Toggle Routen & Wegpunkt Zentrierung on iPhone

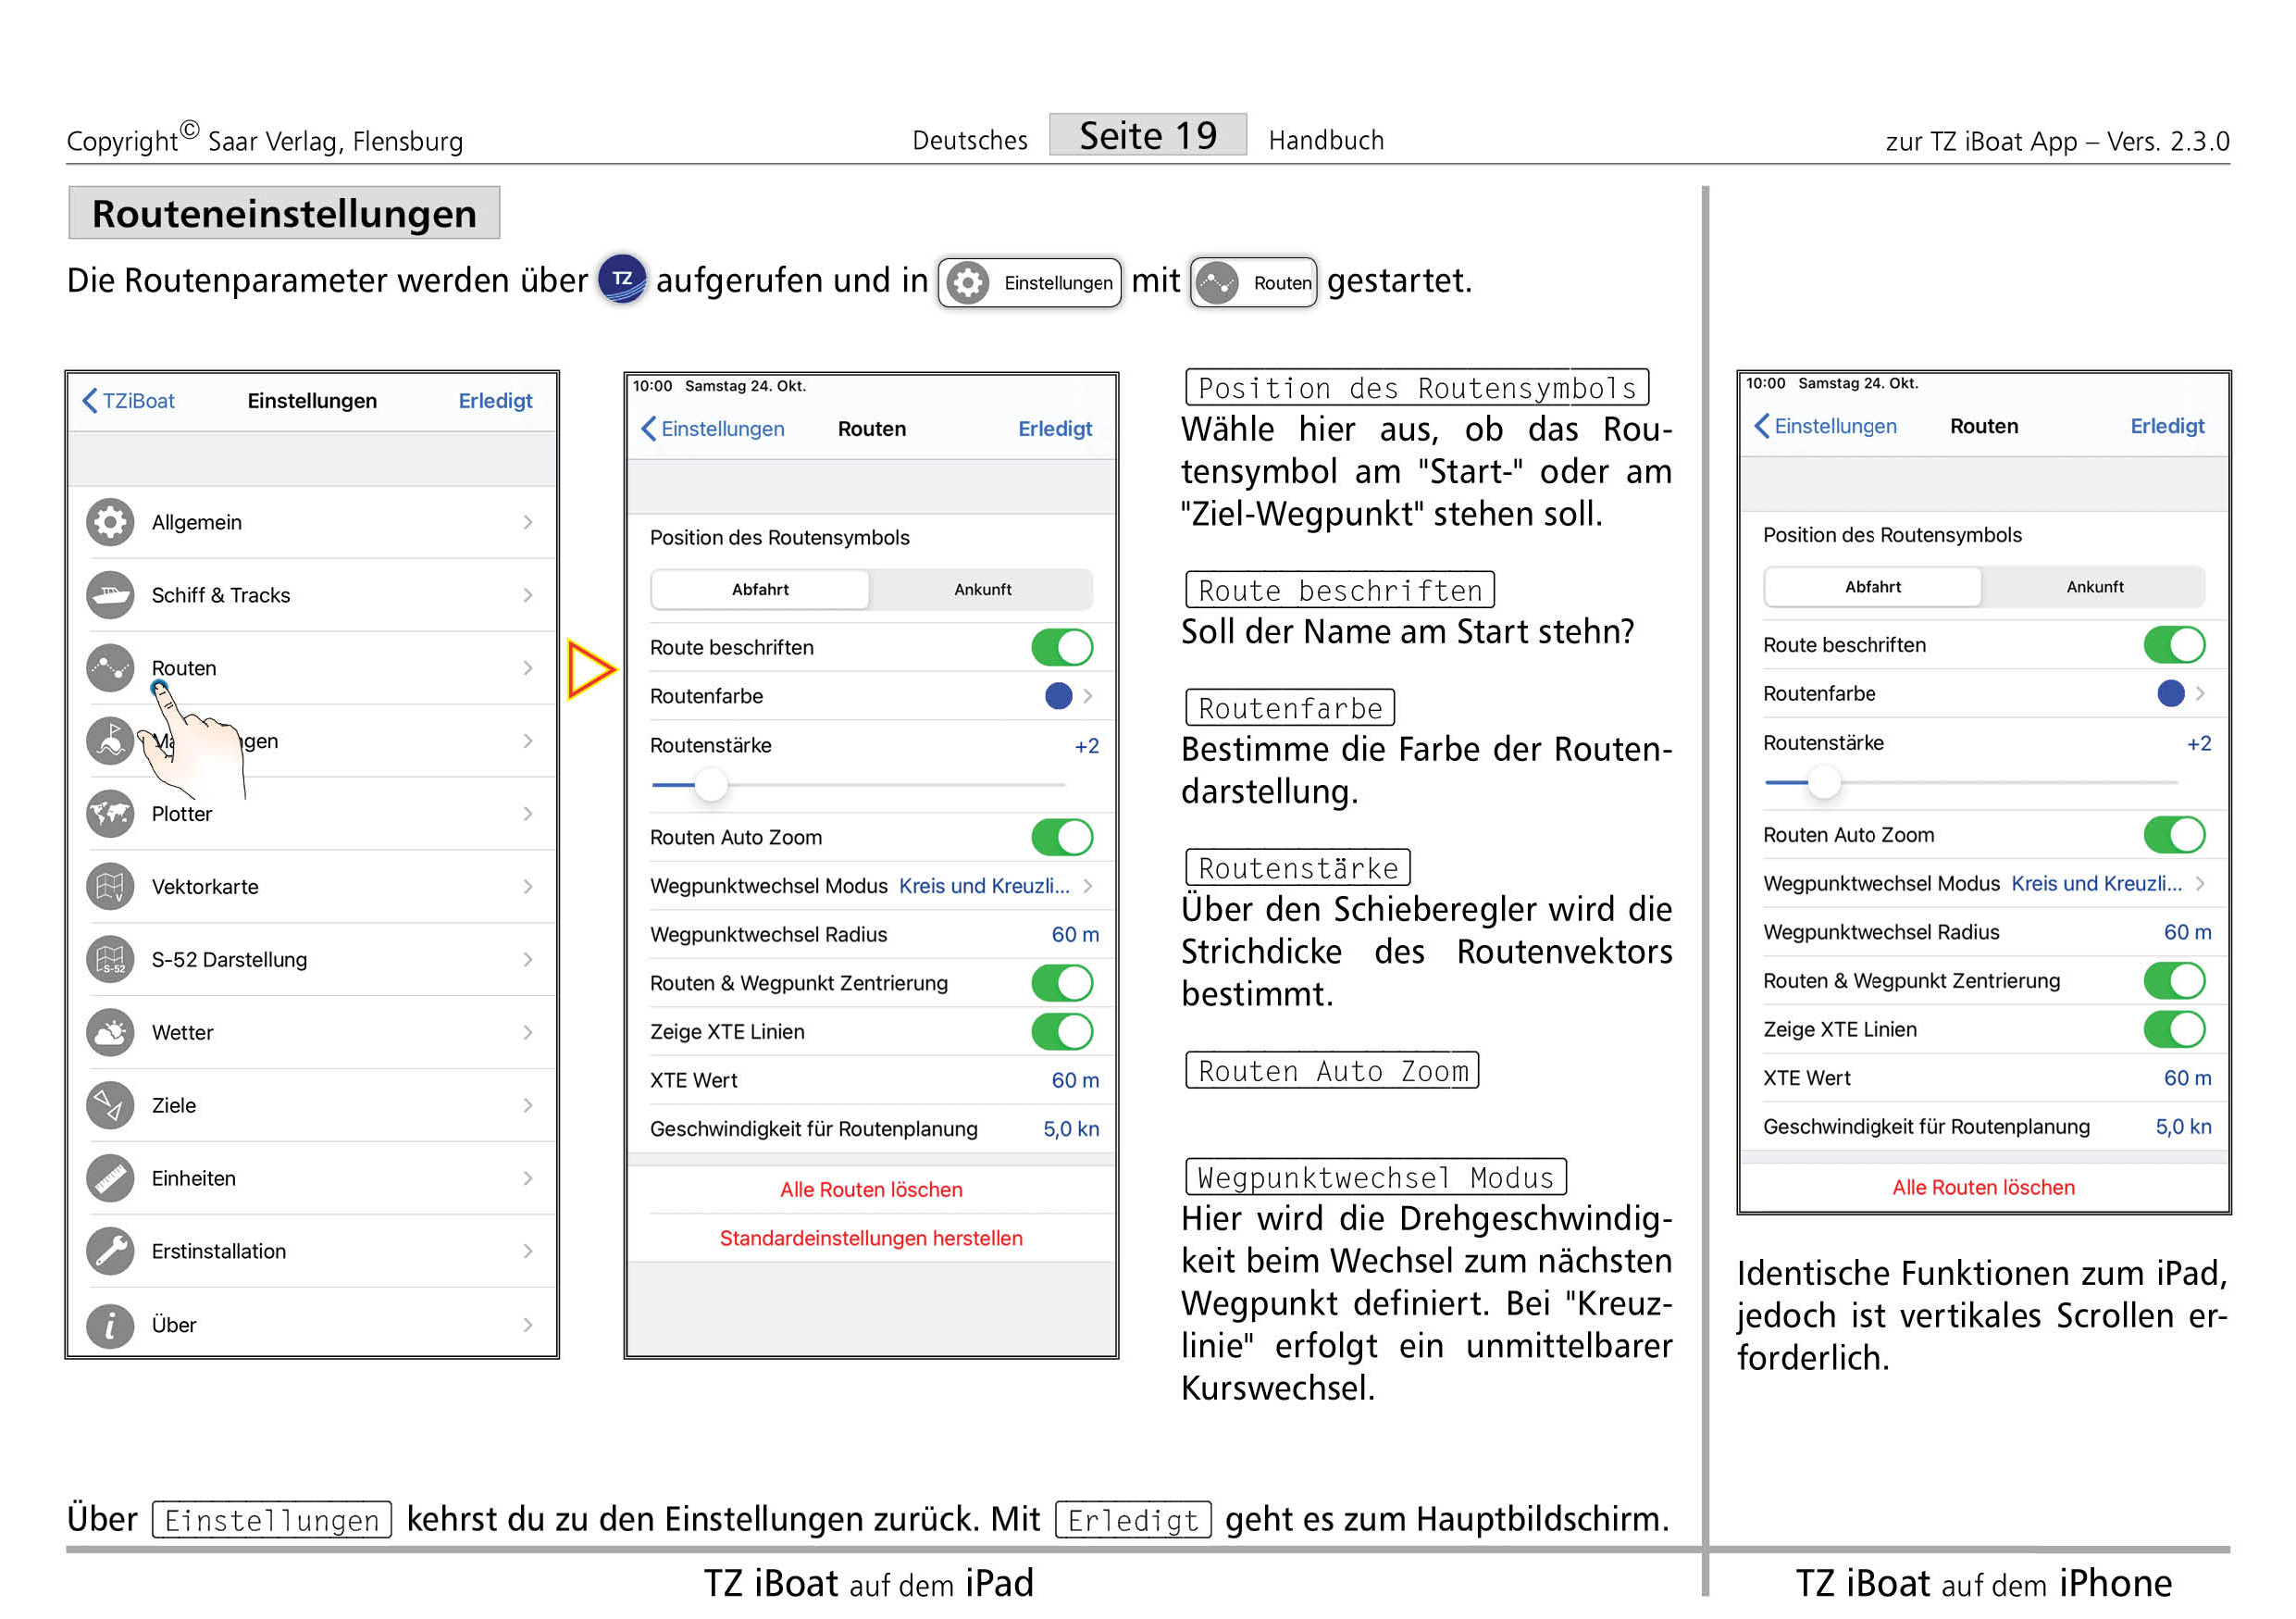2175,981
